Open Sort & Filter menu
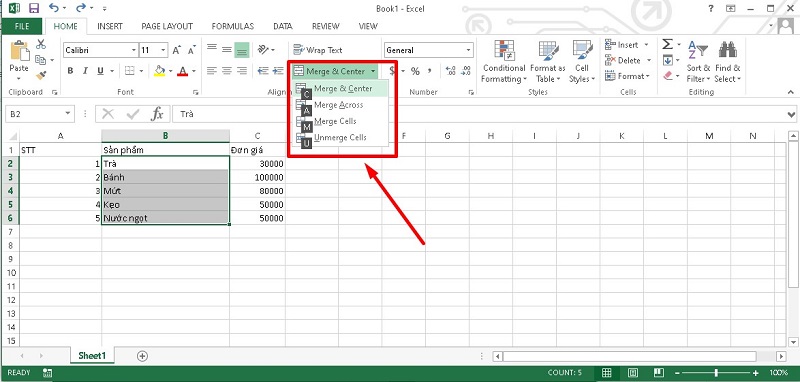Viewport: 800px width, 382px height. [x=698, y=62]
